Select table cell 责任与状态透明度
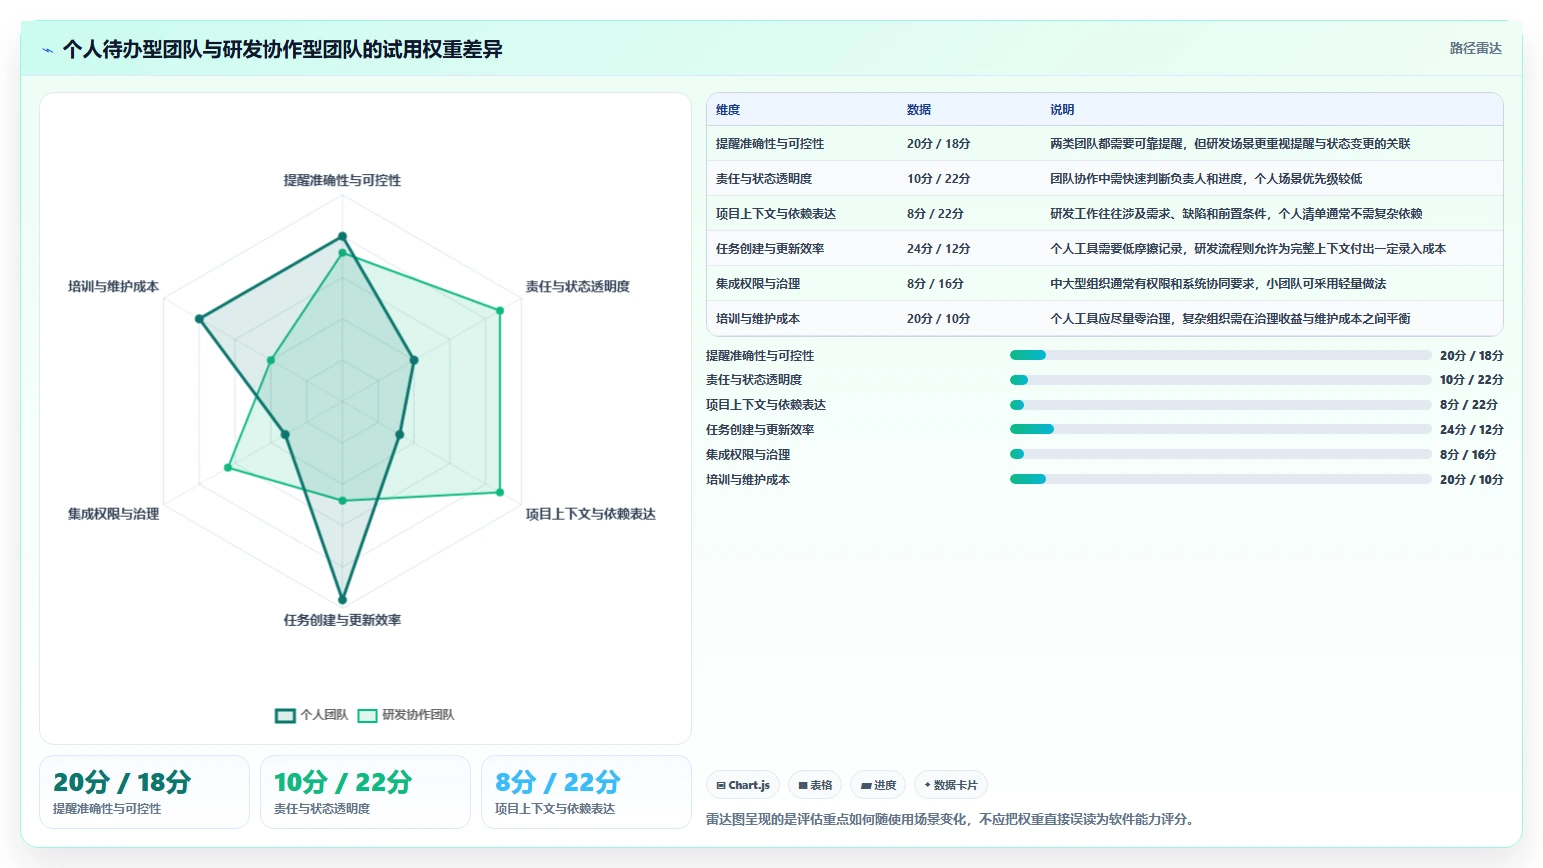Screen dimensions: 1543x868 pos(764,179)
